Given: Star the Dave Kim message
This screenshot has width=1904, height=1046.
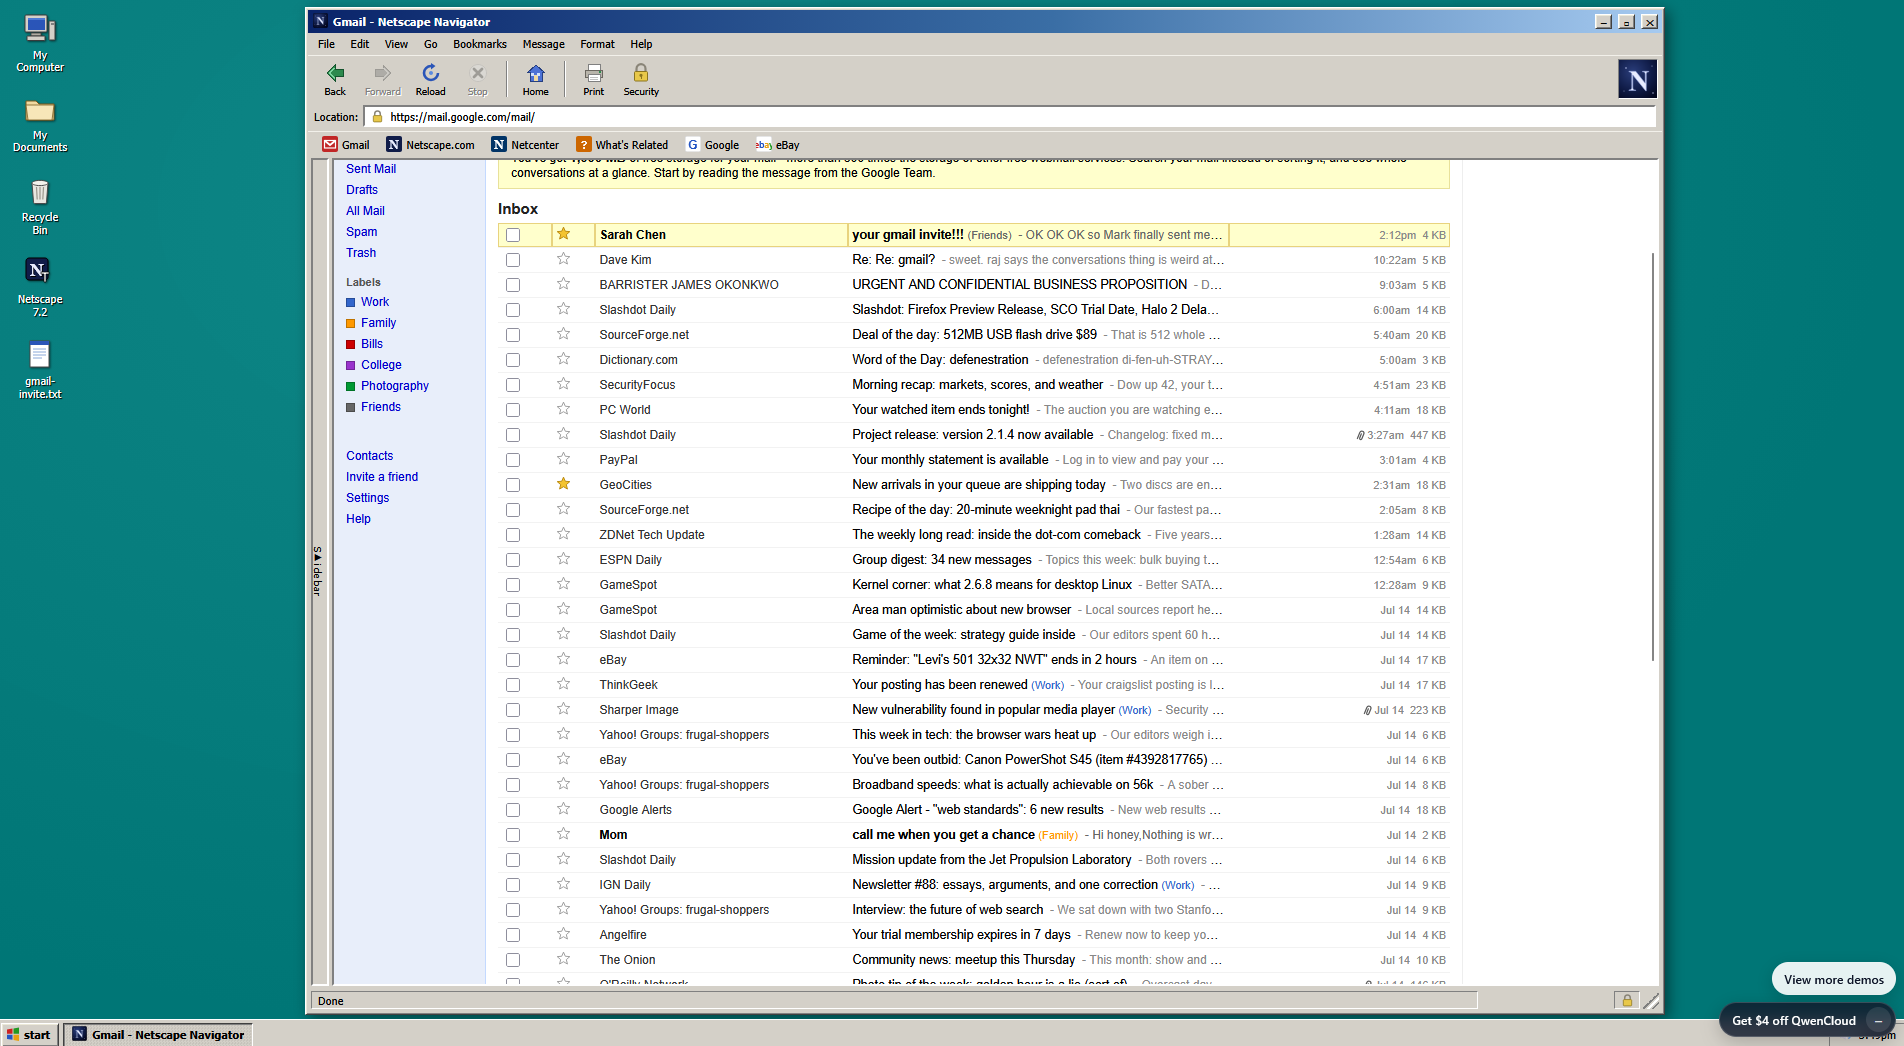Looking at the screenshot, I should pyautogui.click(x=564, y=259).
